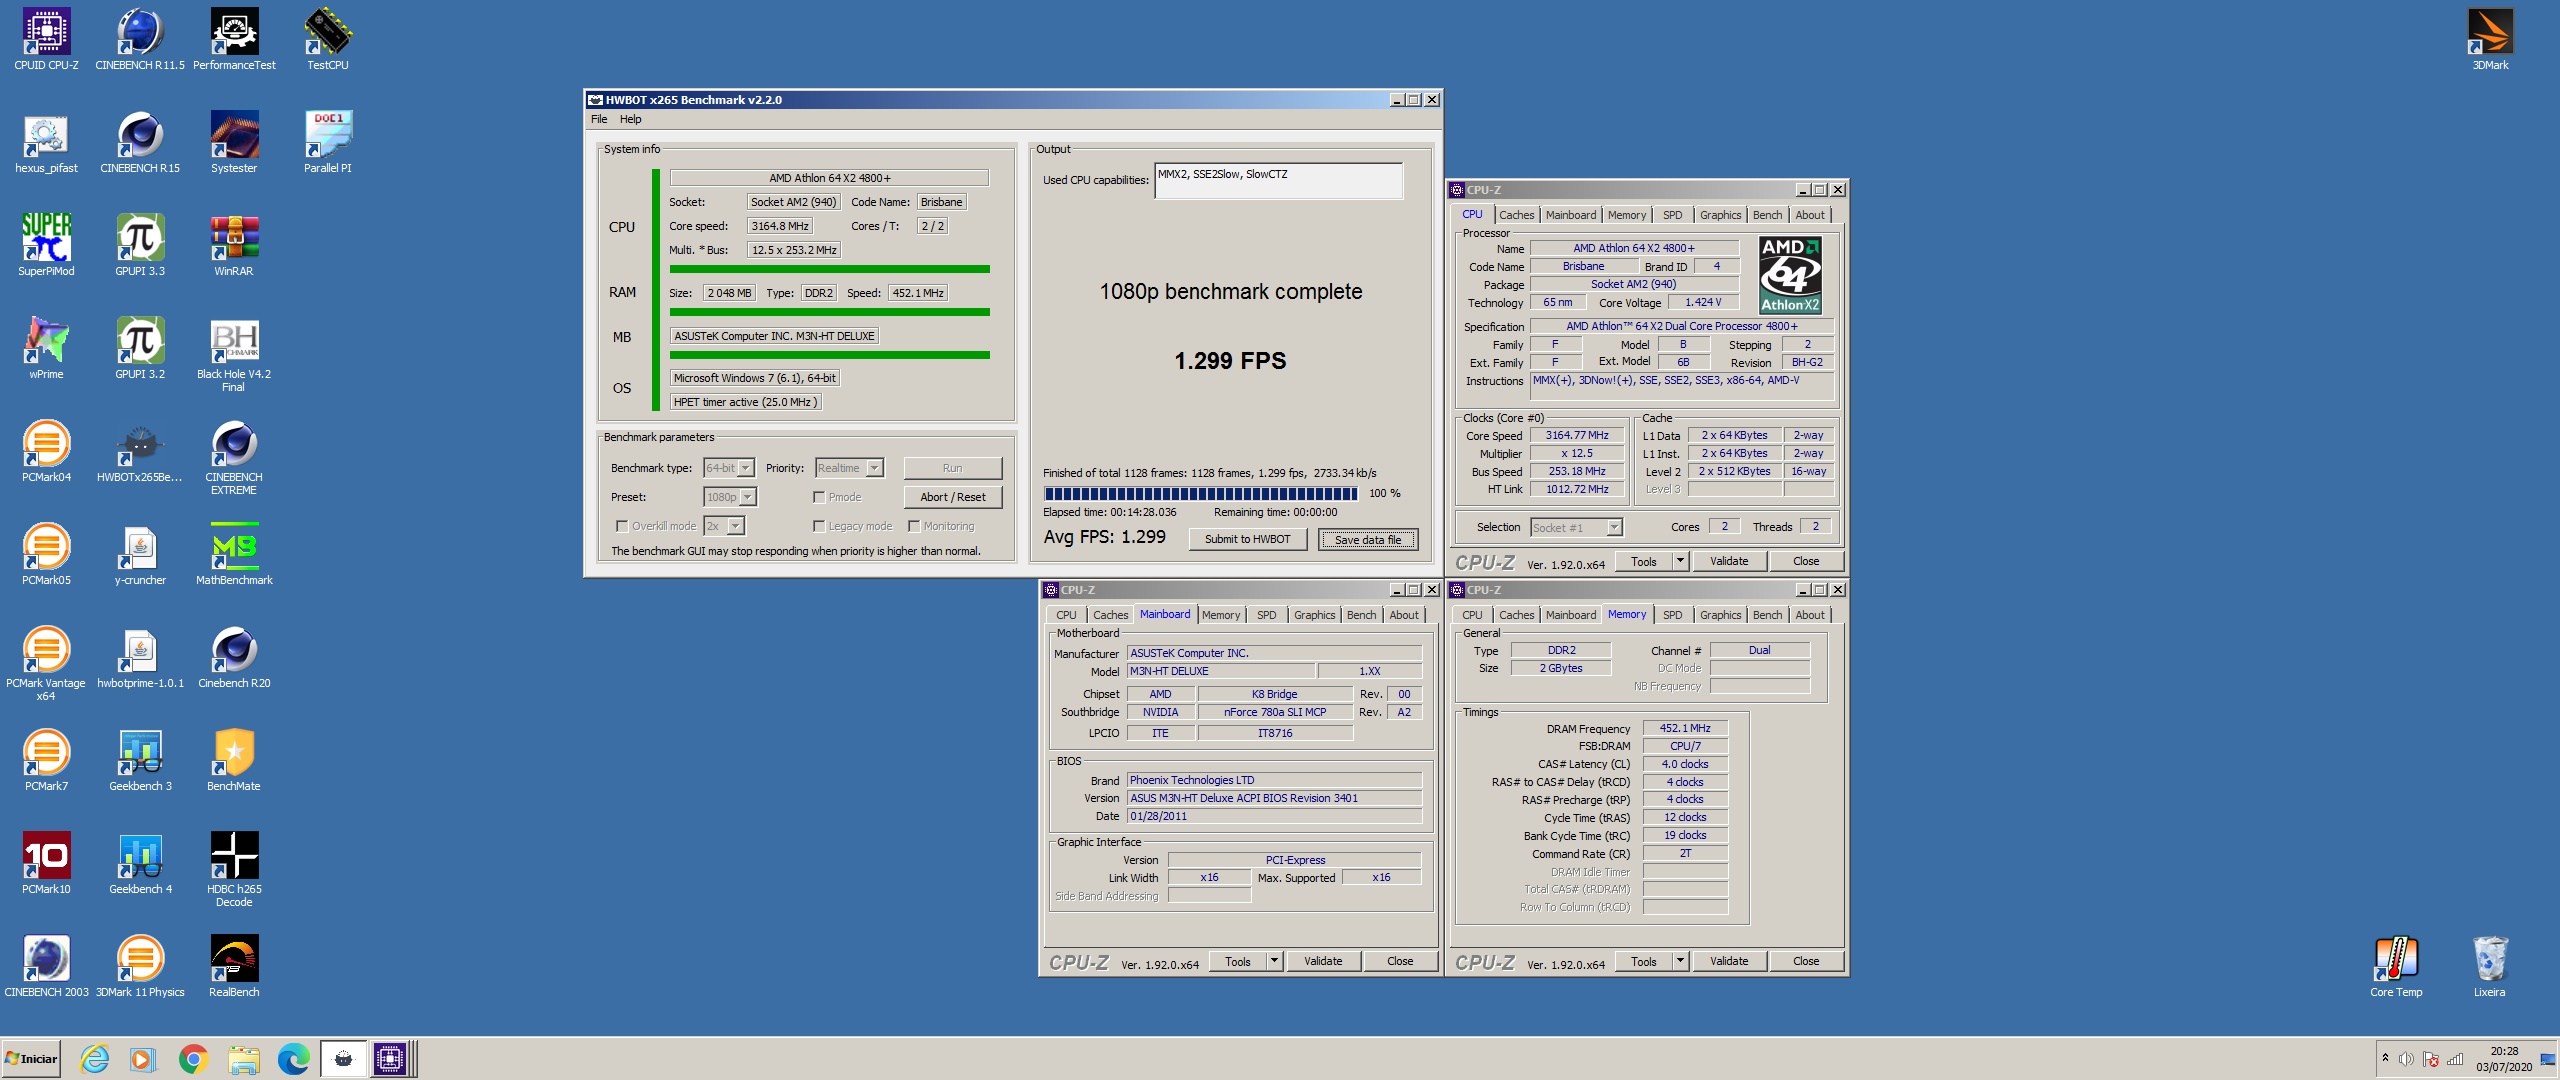Open MathBenchmark desktop icon
Image resolution: width=2560 pixels, height=1080 pixels.
tap(234, 553)
